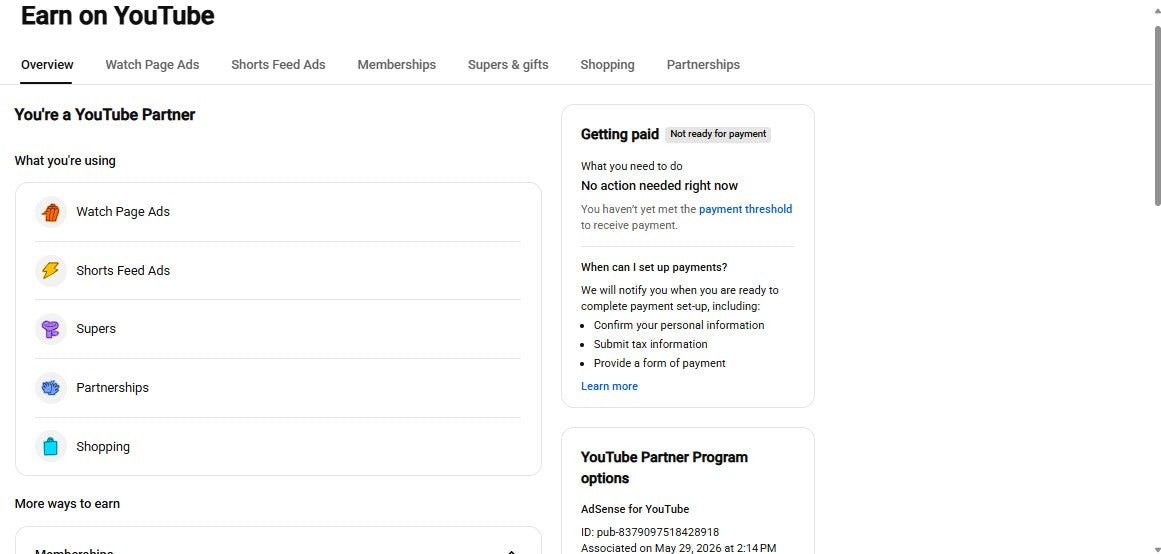Click the Watch Page Ads popcorn icon
This screenshot has width=1161, height=554.
click(50, 212)
